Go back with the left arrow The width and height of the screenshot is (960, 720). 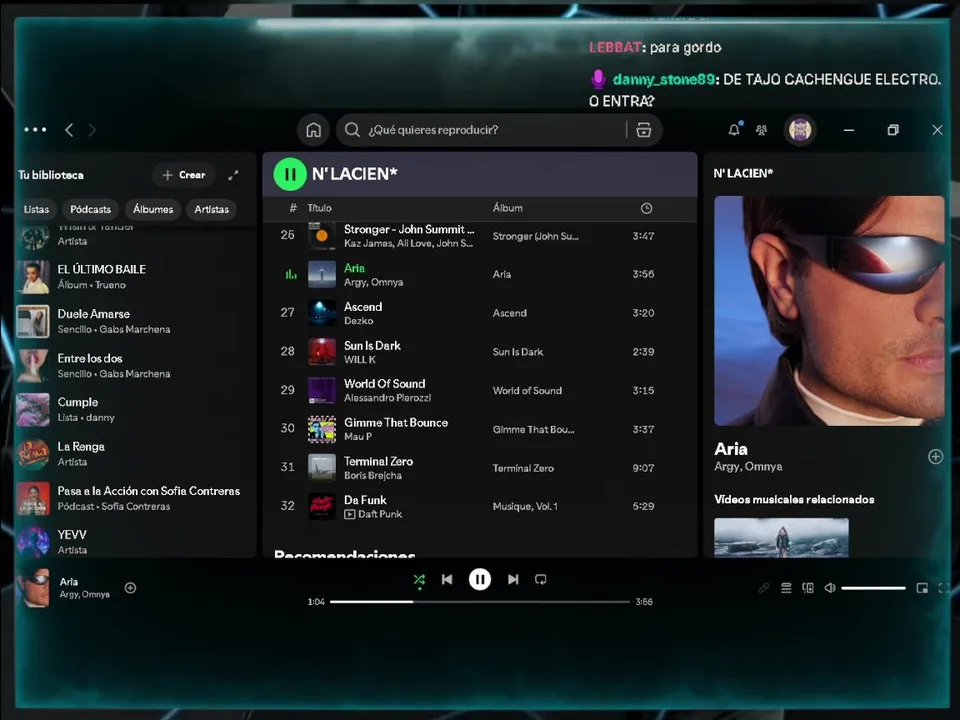pos(69,130)
